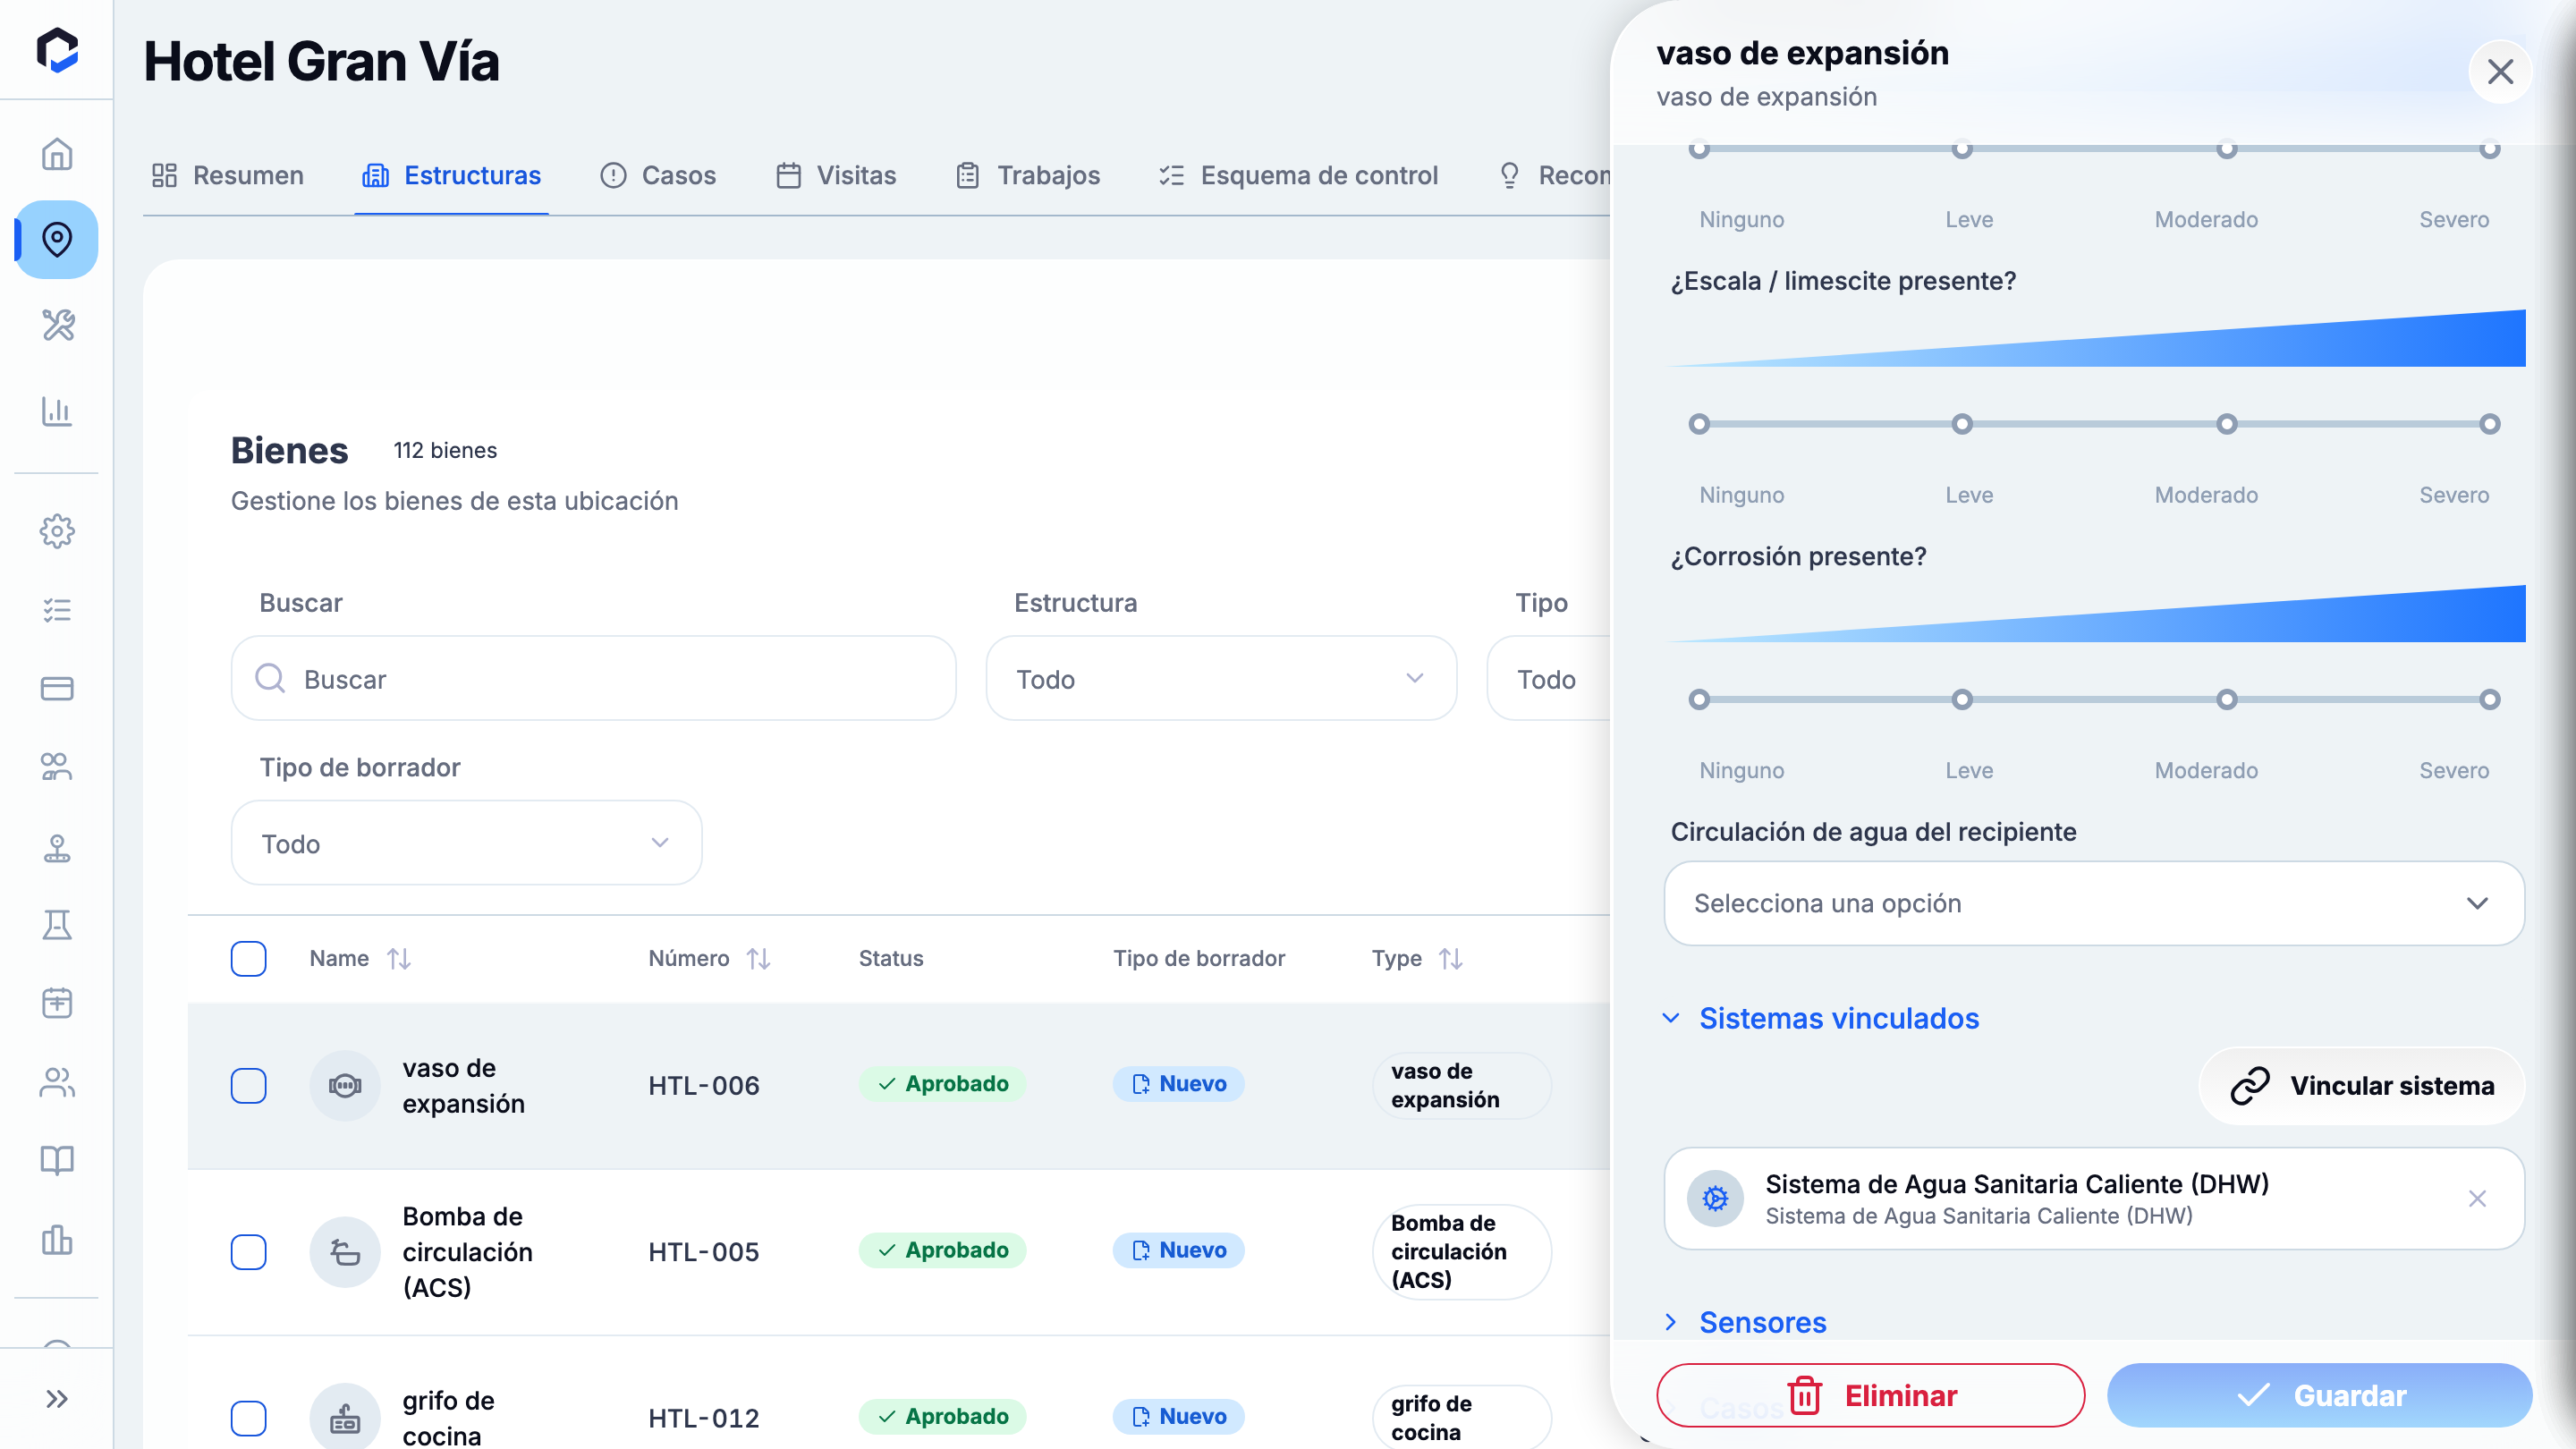Image resolution: width=2576 pixels, height=1449 pixels.
Task: Click the vaso de expansión type tag
Action: [1461, 1085]
